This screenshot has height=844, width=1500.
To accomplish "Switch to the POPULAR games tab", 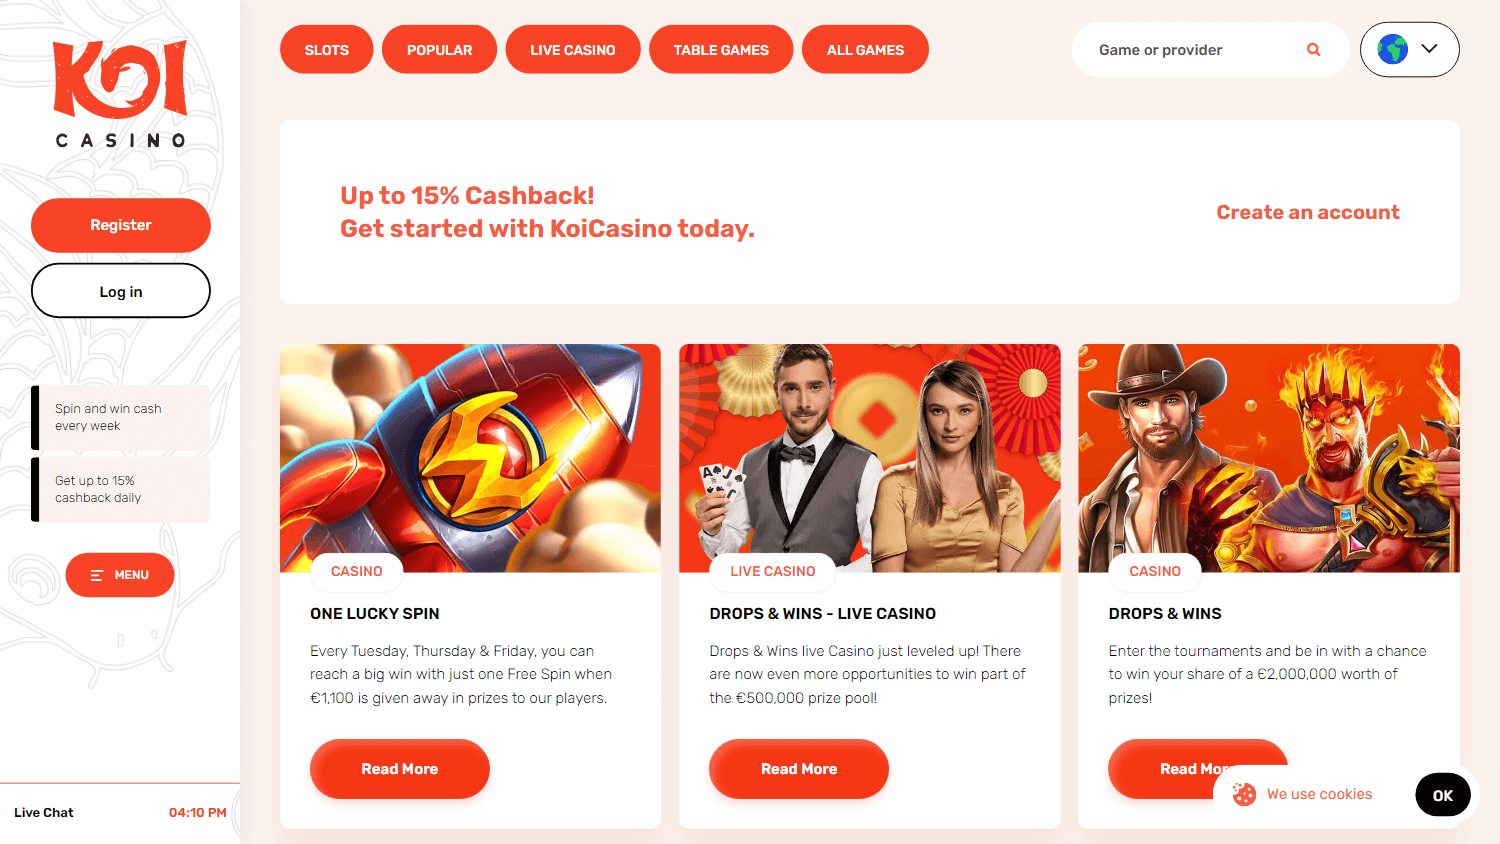I will [x=440, y=50].
